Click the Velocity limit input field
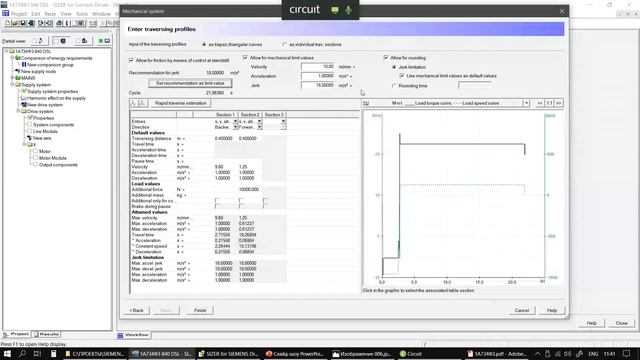The width and height of the screenshot is (640, 360). pos(318,67)
